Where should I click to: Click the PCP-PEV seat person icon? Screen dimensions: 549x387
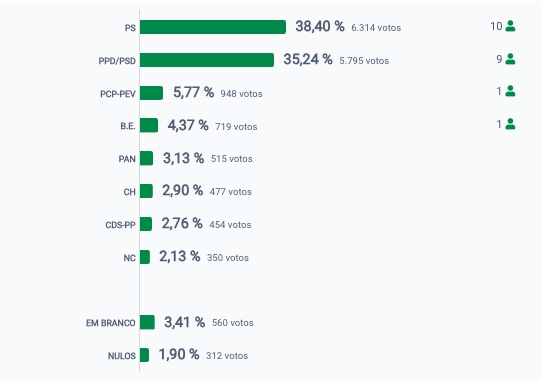coord(510,91)
